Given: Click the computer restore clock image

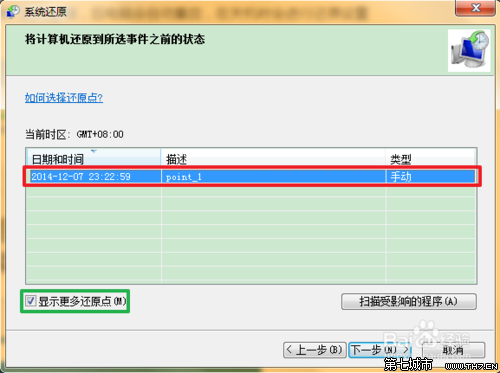Looking at the screenshot, I should click(469, 51).
